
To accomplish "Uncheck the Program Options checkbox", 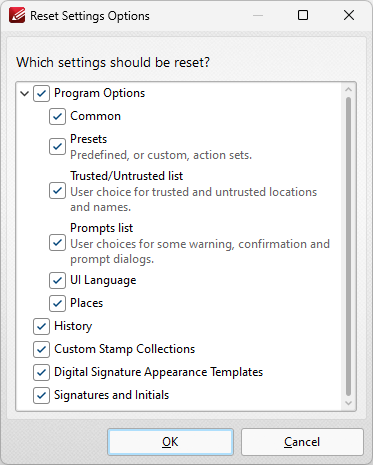I will (x=41, y=94).
